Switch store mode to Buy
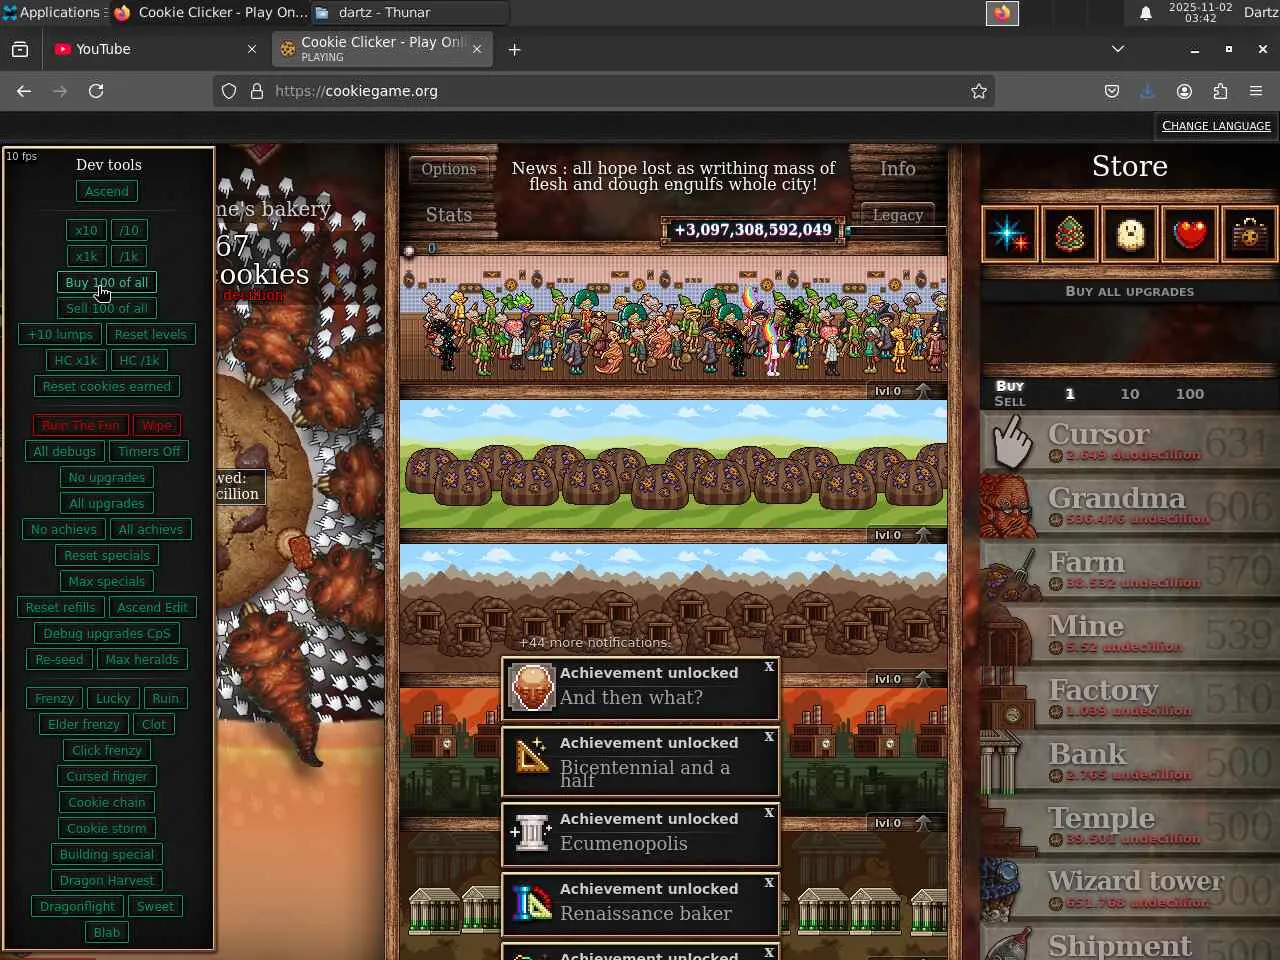The image size is (1280, 960). click(1010, 386)
